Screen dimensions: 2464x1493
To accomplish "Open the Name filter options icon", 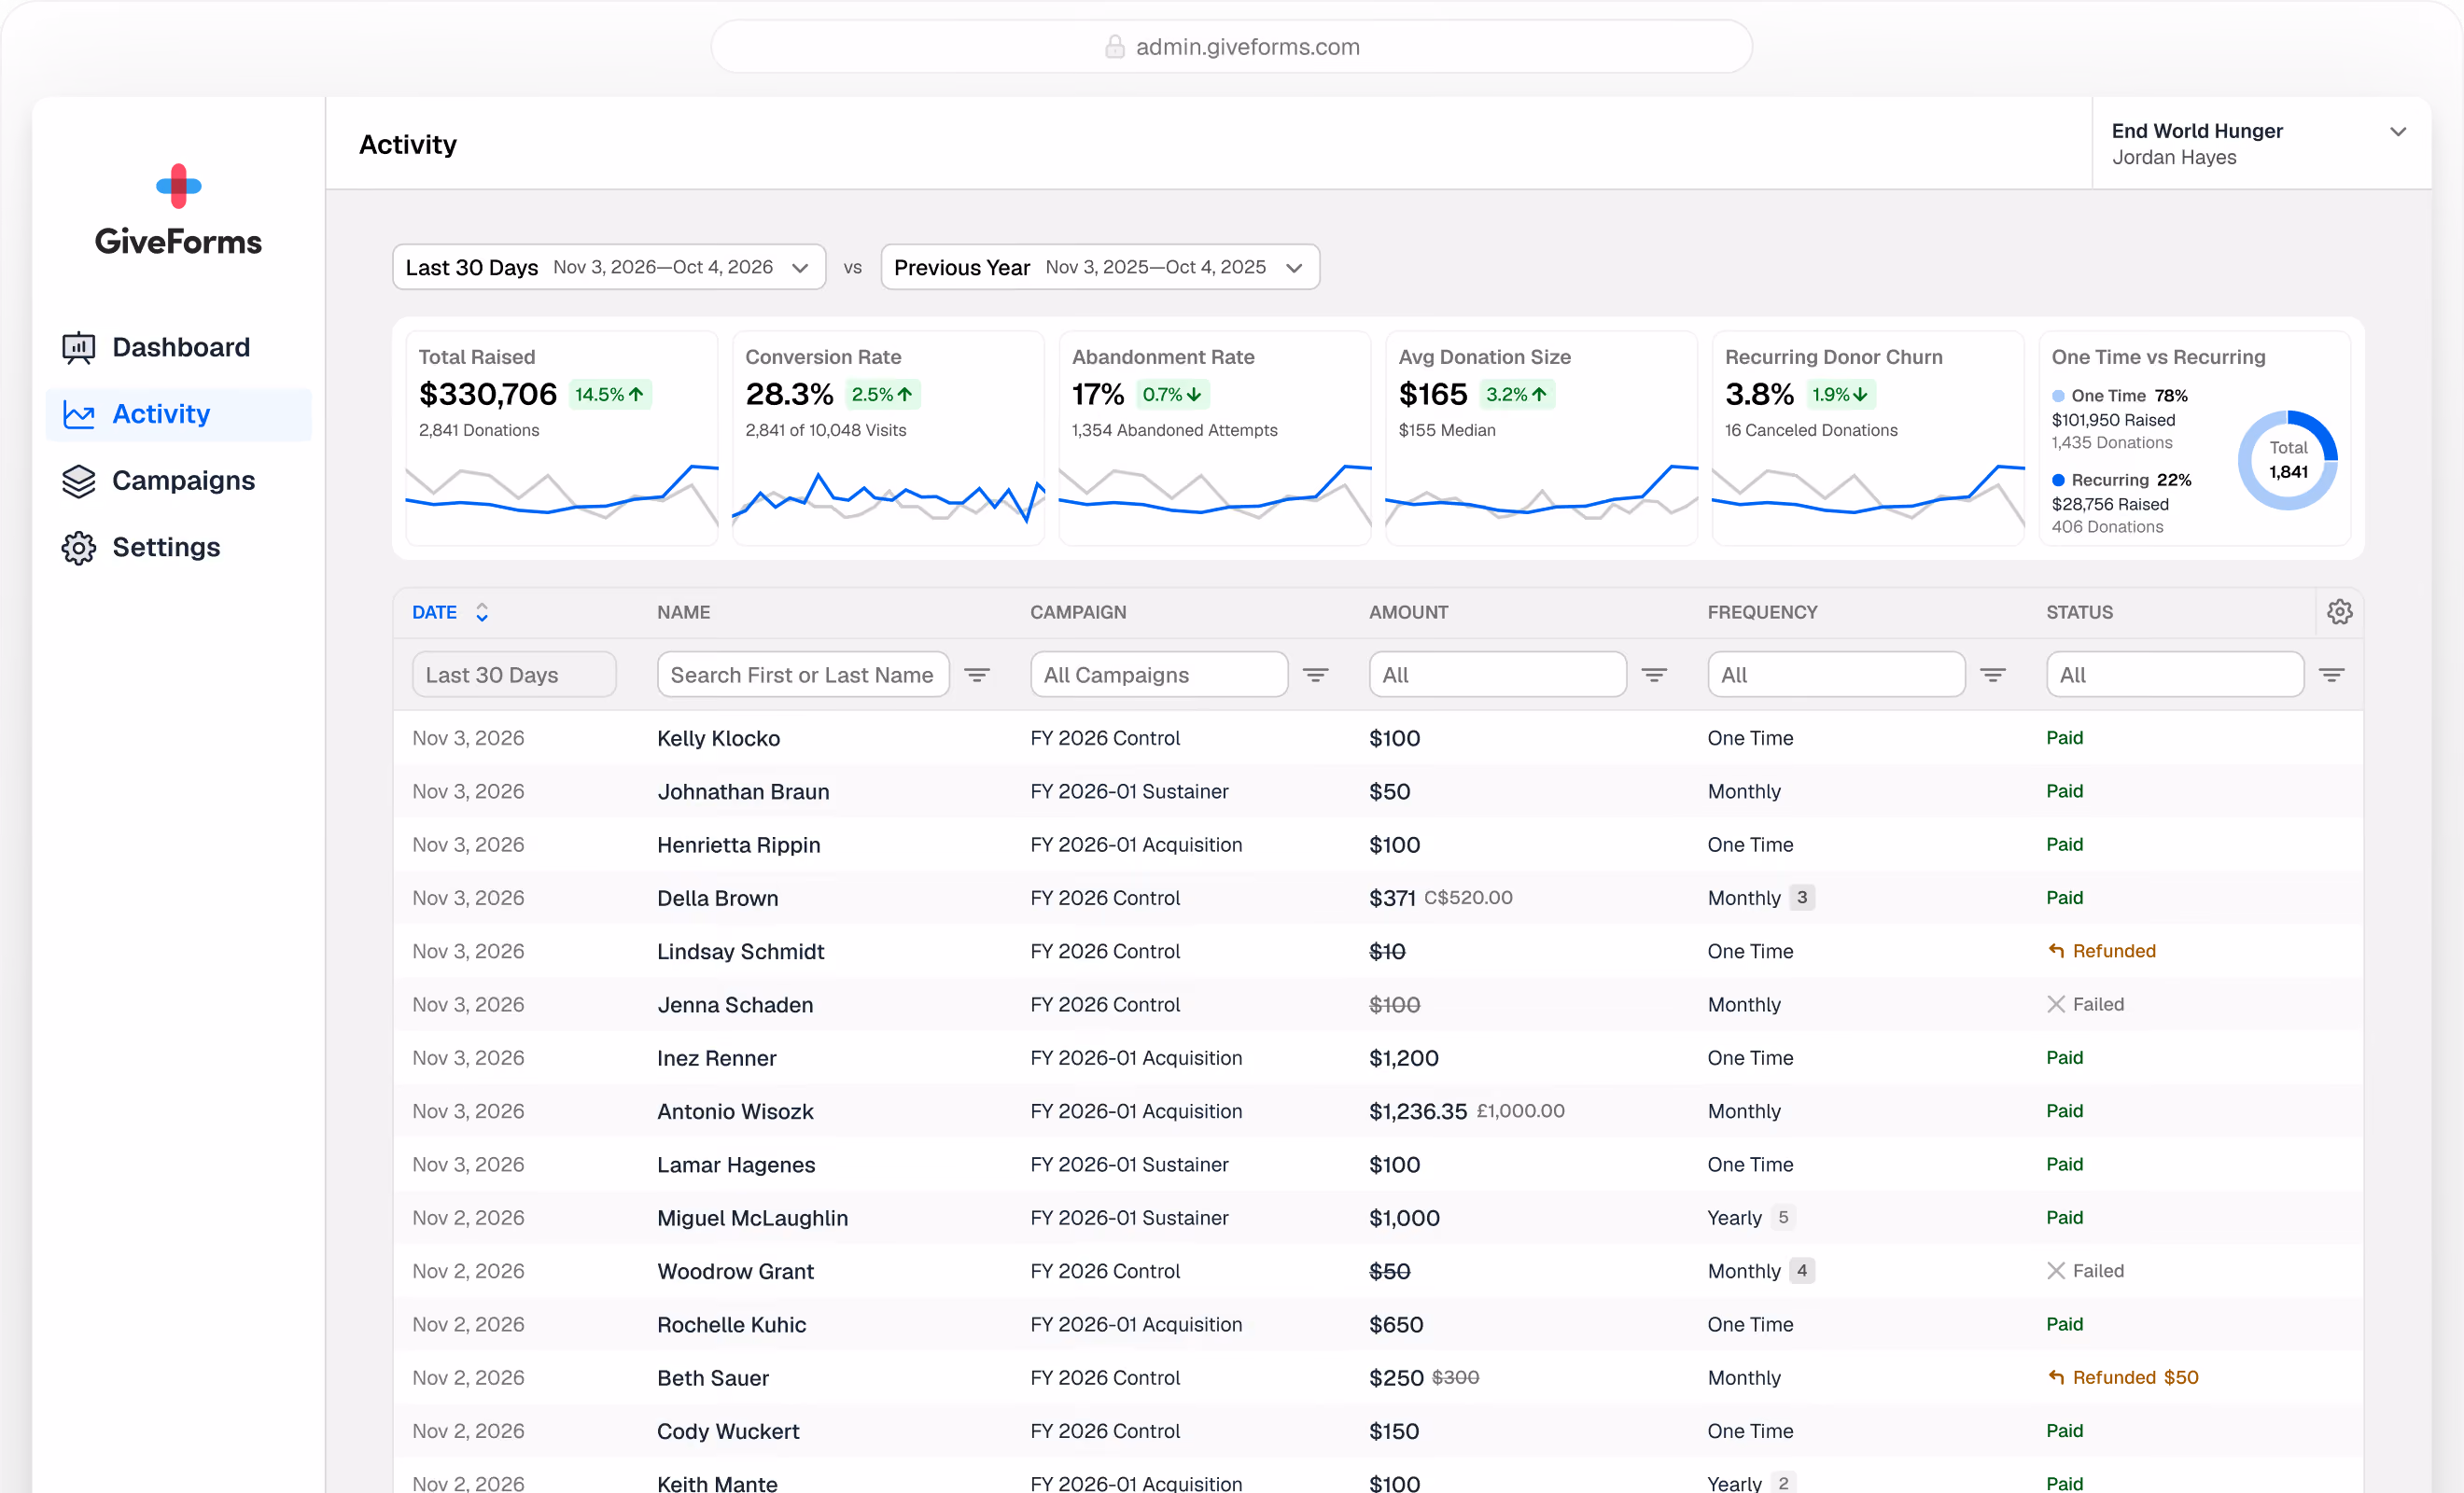I will coord(977,675).
